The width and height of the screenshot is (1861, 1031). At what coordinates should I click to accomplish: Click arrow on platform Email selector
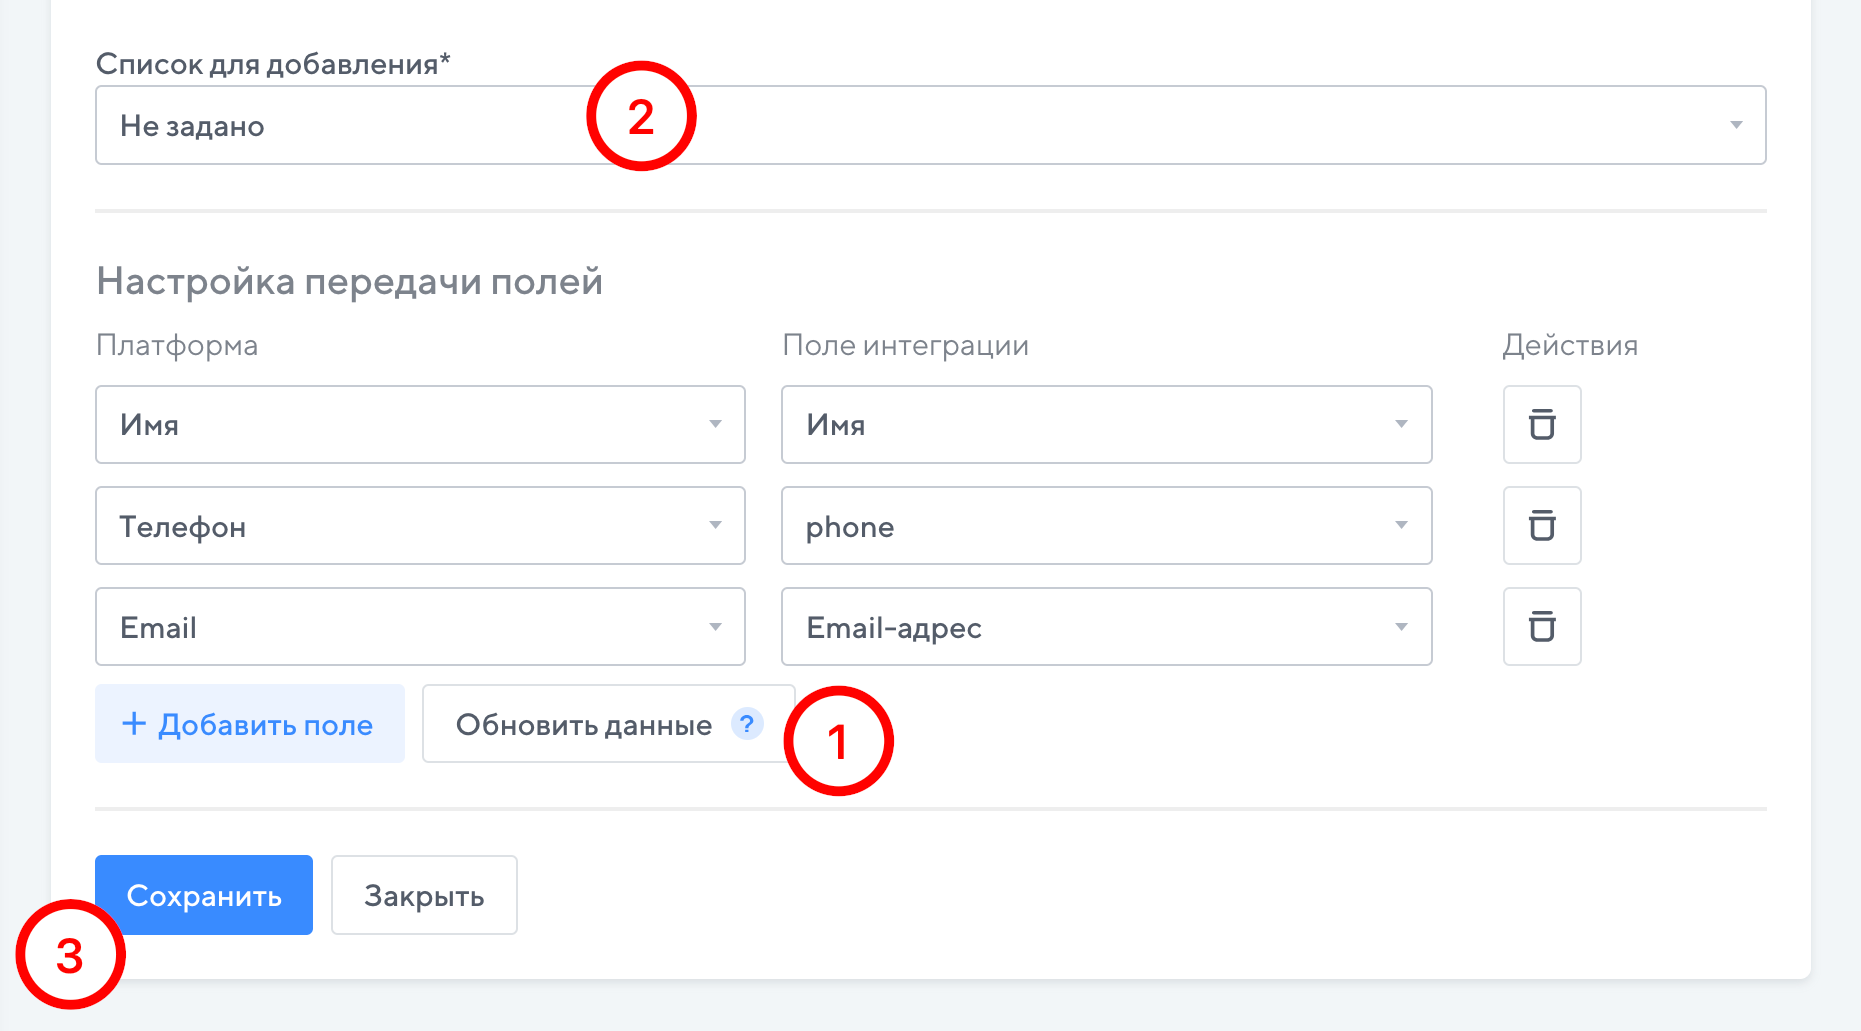[x=715, y=627]
